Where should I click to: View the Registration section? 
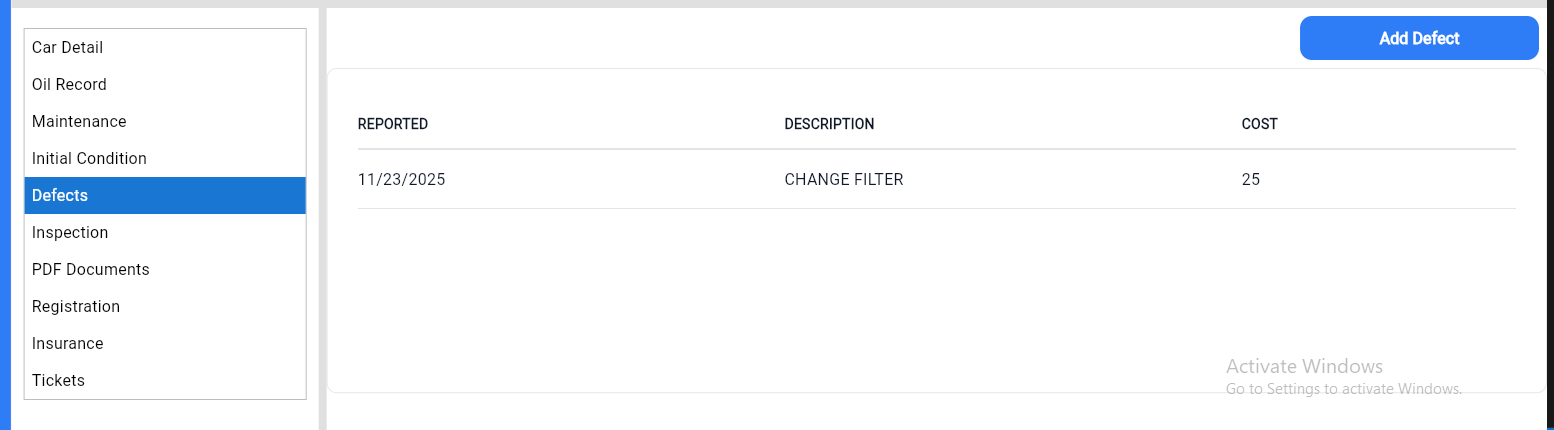coord(76,307)
